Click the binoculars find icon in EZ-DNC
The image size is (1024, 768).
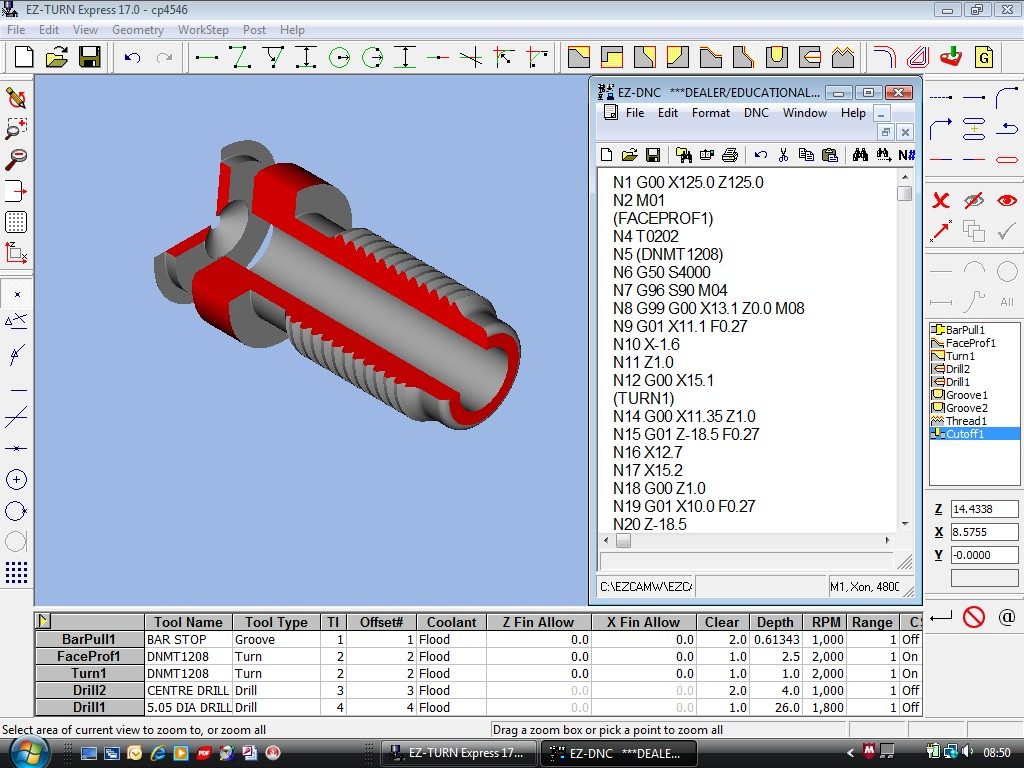[860, 155]
